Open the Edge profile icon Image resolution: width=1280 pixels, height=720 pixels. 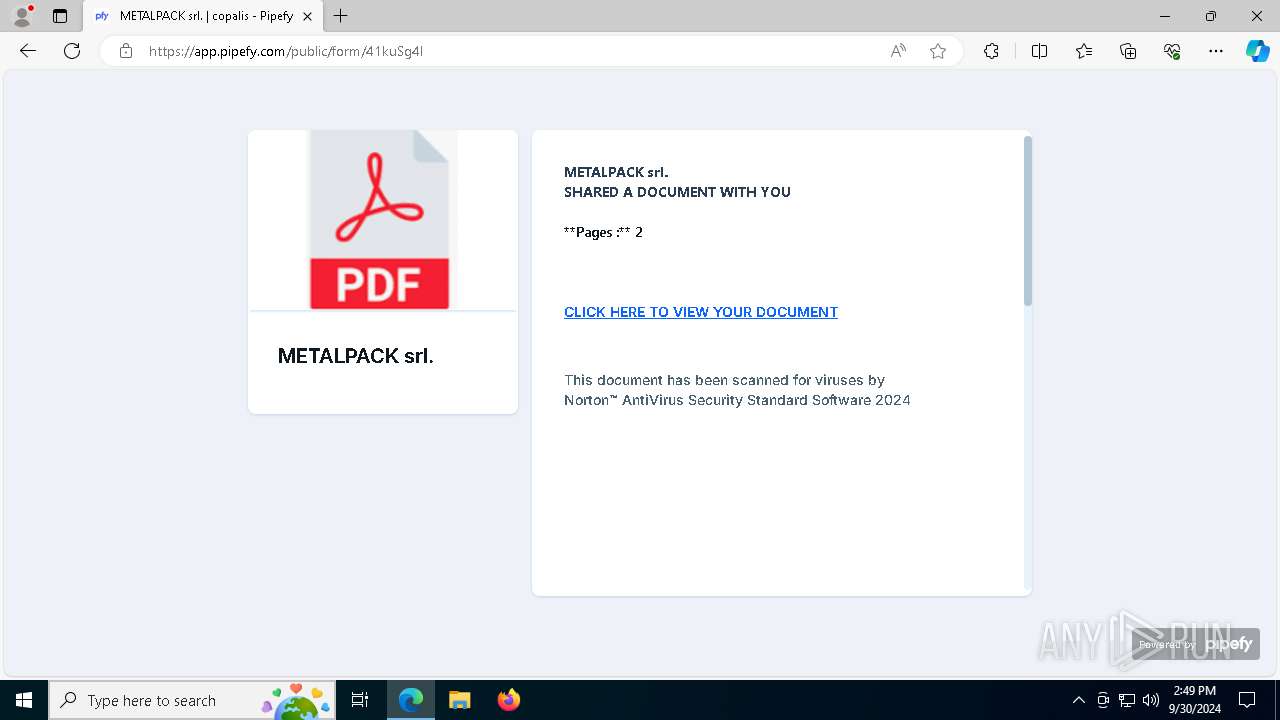(x=21, y=16)
